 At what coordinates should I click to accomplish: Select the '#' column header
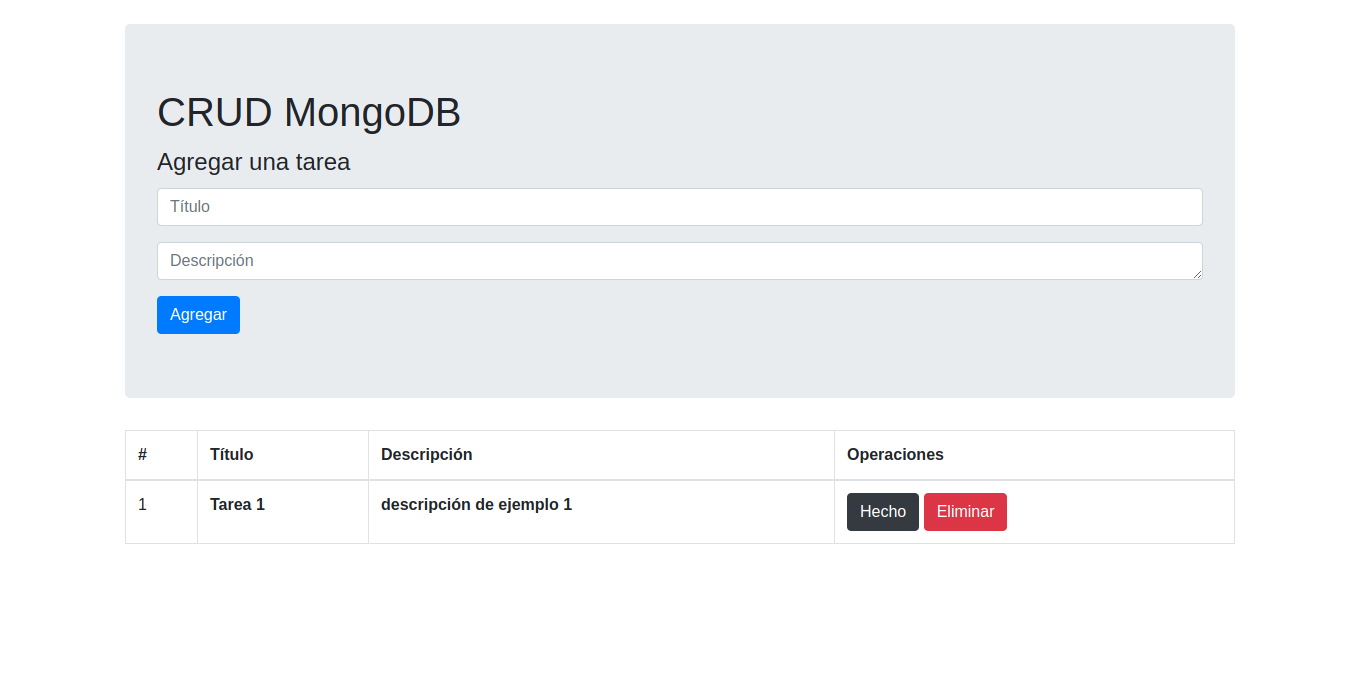tap(161, 455)
